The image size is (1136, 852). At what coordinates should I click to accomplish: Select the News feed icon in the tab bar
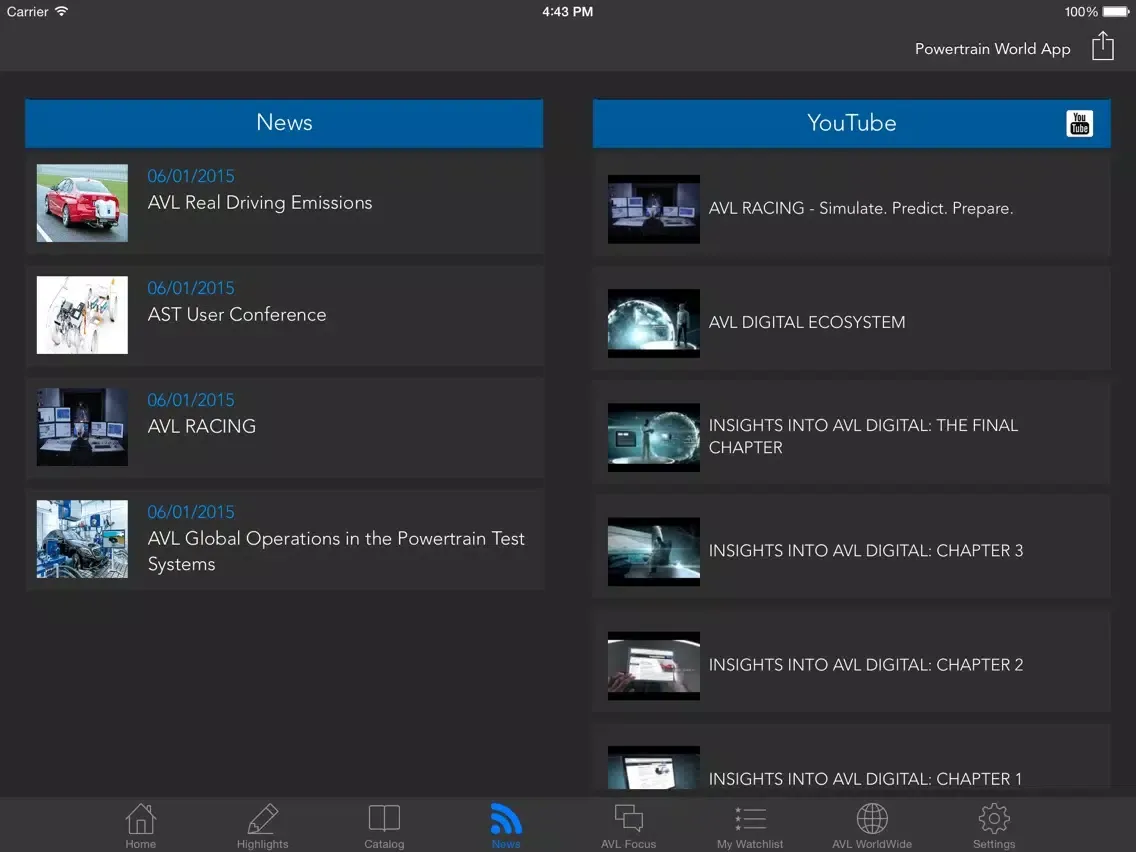pos(506,819)
